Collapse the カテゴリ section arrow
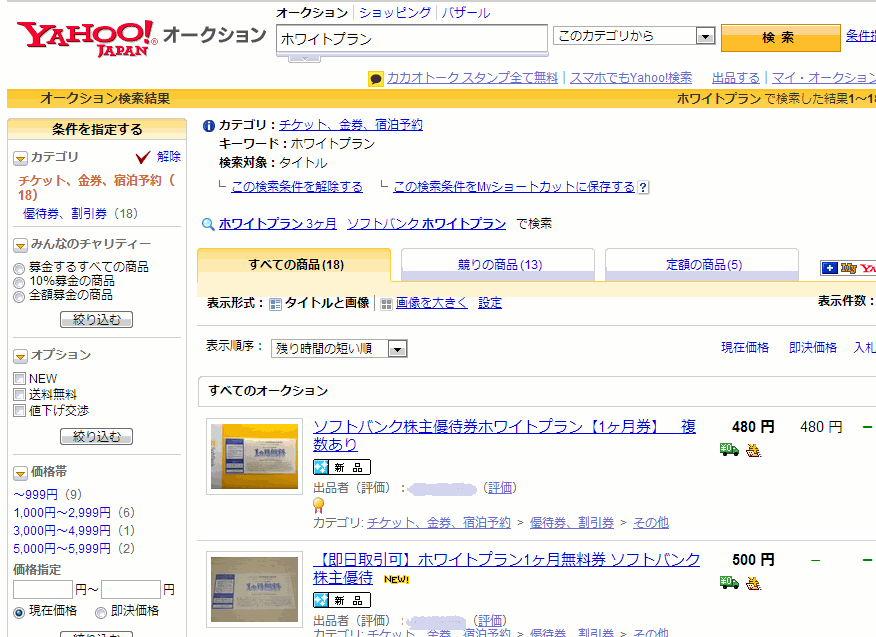 pyautogui.click(x=20, y=158)
